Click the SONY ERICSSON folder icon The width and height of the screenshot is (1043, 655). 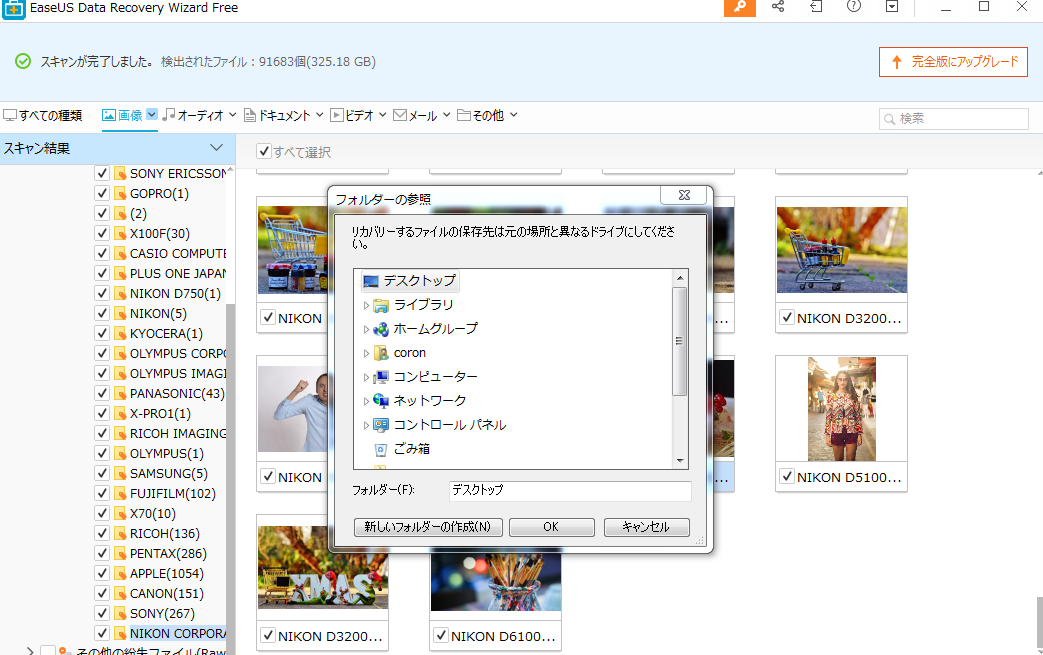[120, 174]
